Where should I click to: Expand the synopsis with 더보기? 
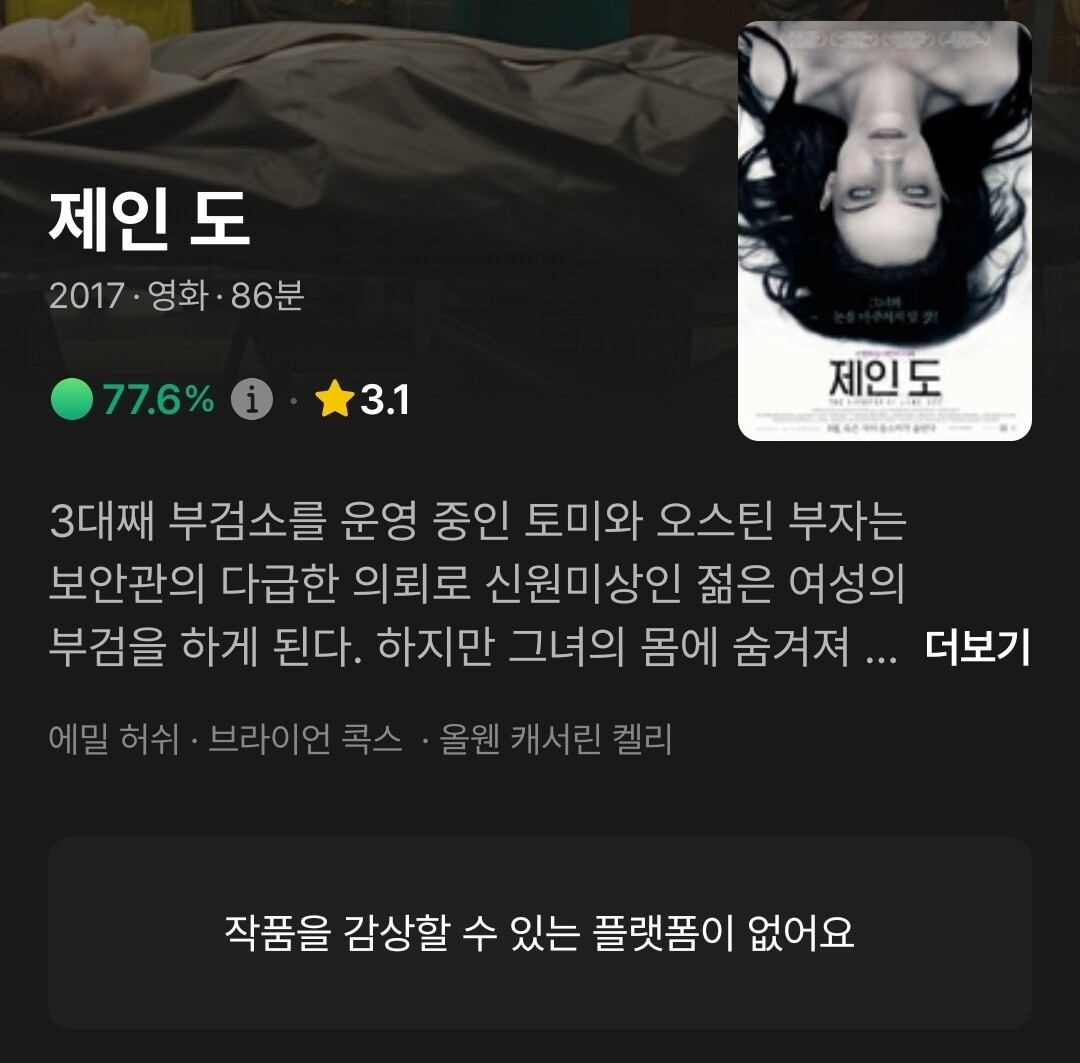[x=977, y=647]
